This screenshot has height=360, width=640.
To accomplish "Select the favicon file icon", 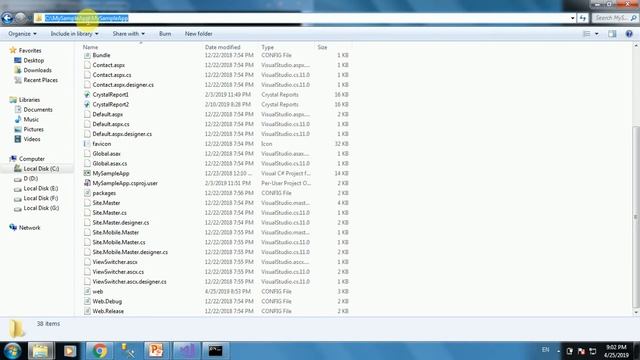I will (x=87, y=144).
